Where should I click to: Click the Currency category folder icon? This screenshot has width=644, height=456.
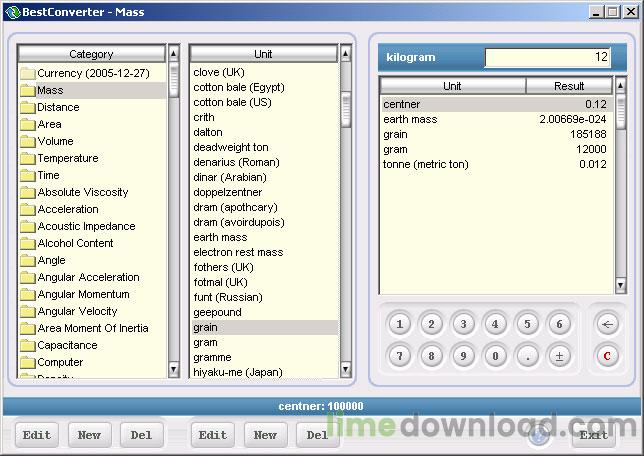pyautogui.click(x=28, y=74)
